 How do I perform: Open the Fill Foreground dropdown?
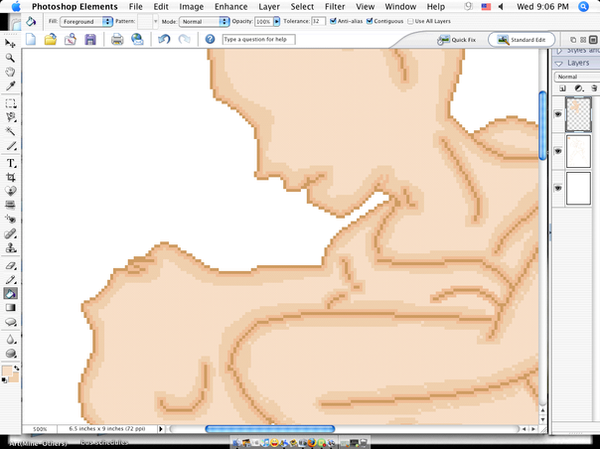[x=86, y=21]
